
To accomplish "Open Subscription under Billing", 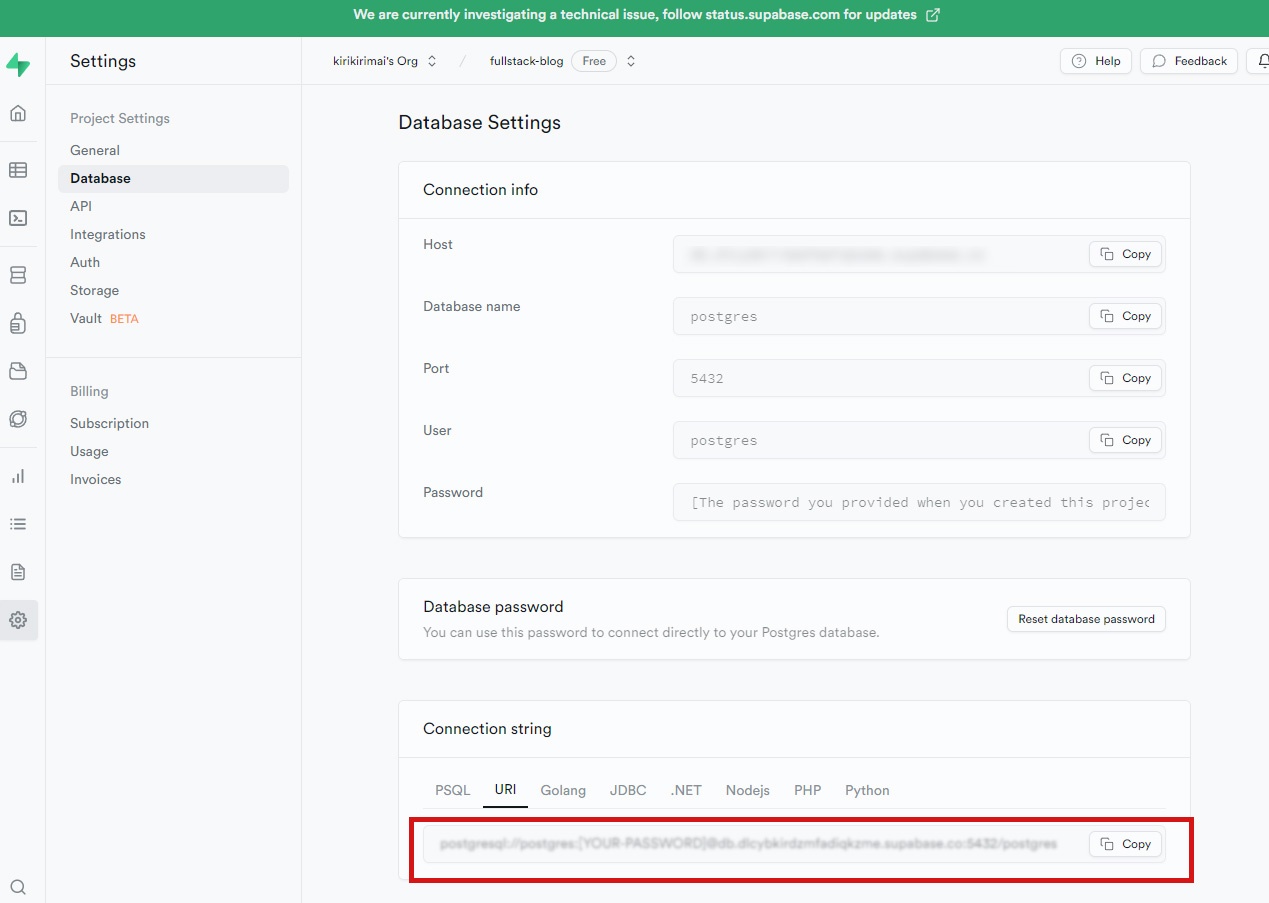I will (x=109, y=423).
